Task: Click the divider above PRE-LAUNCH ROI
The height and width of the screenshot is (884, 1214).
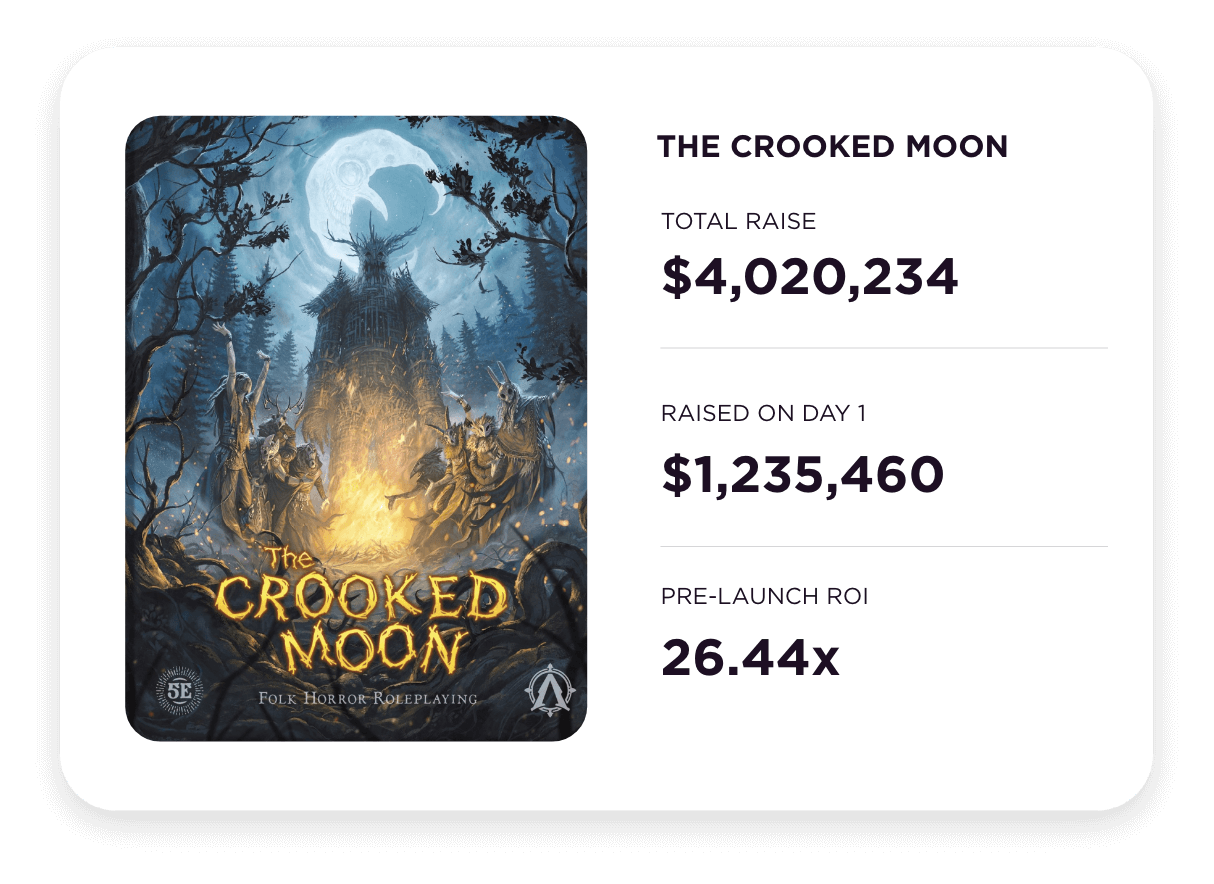Action: (x=884, y=546)
